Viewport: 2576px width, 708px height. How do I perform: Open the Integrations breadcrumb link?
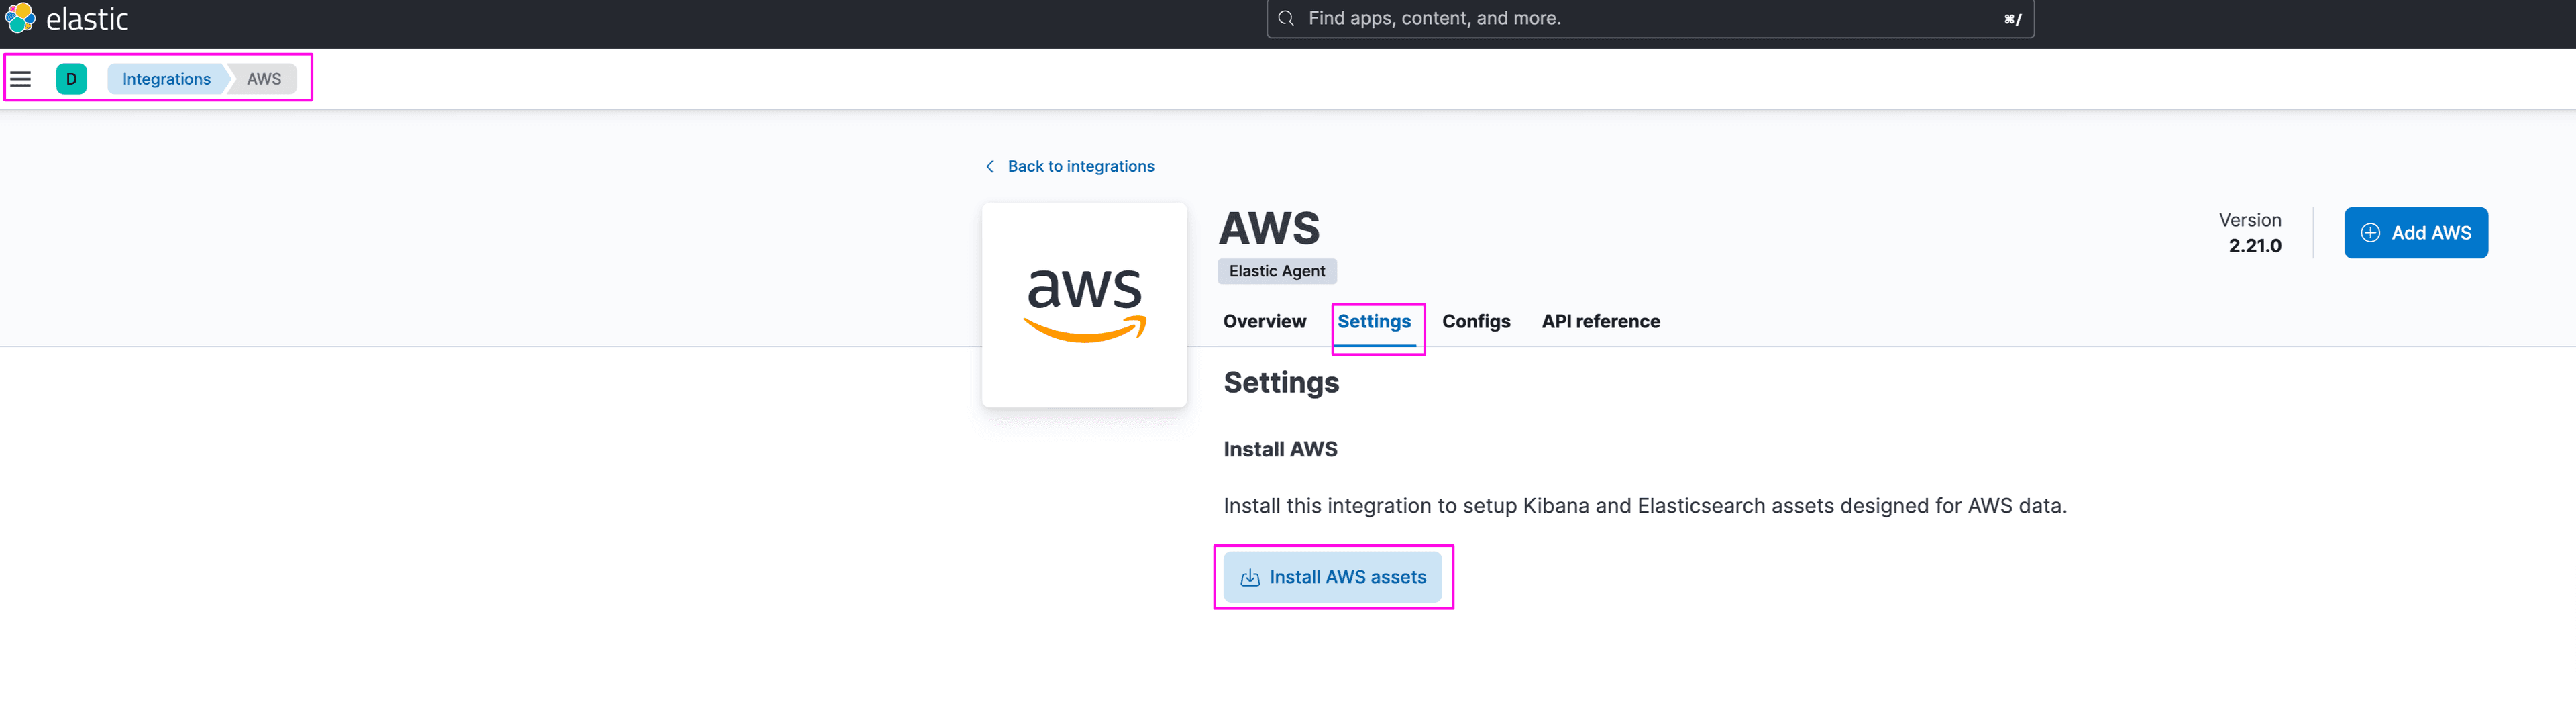[166, 78]
